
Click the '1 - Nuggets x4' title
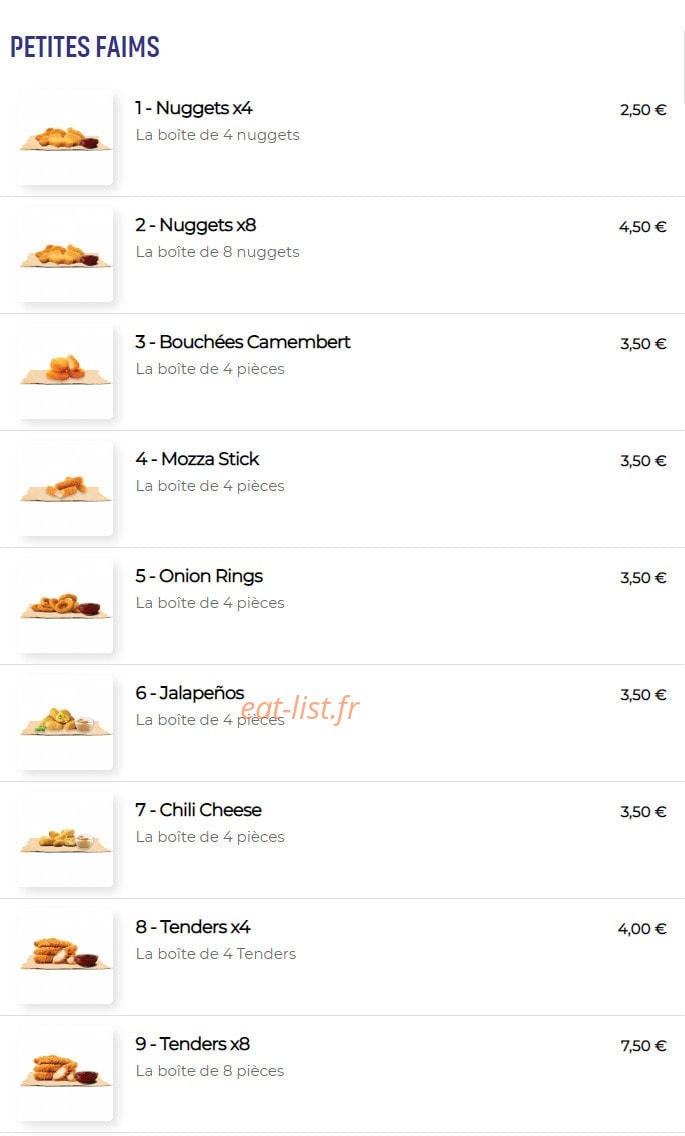coord(194,108)
